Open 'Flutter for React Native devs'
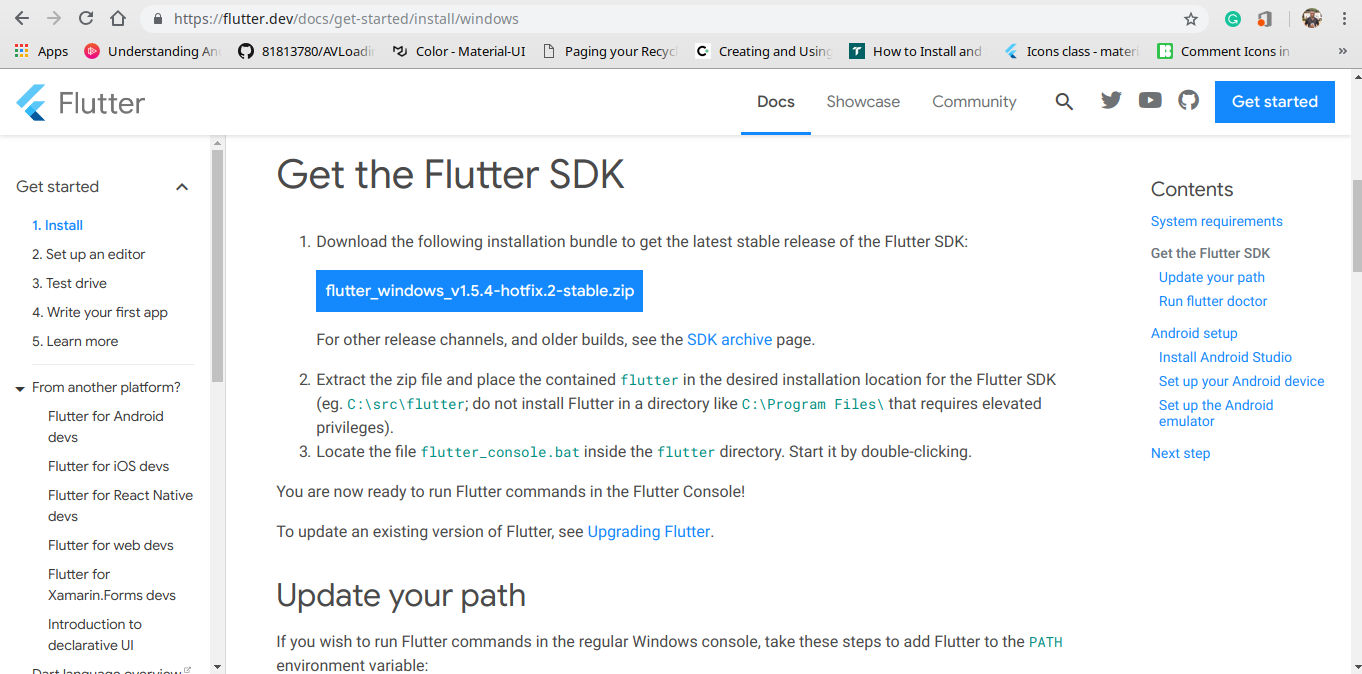This screenshot has height=674, width=1362. coord(120,505)
